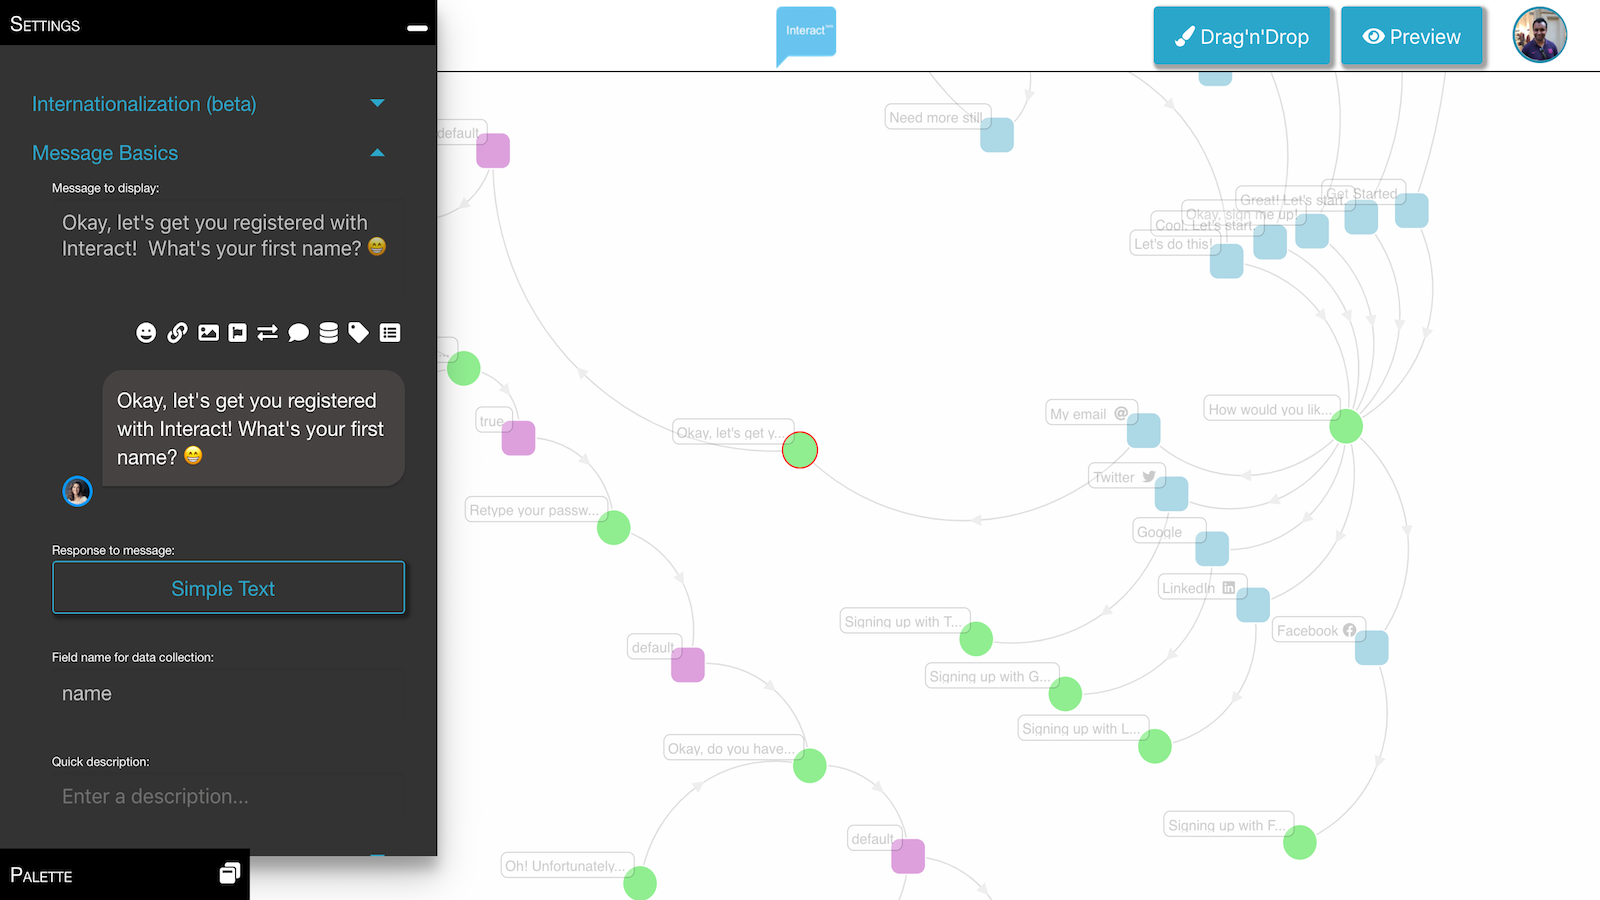The image size is (1600, 900).
Task: Click the exchange arrows icon
Action: pyautogui.click(x=267, y=333)
